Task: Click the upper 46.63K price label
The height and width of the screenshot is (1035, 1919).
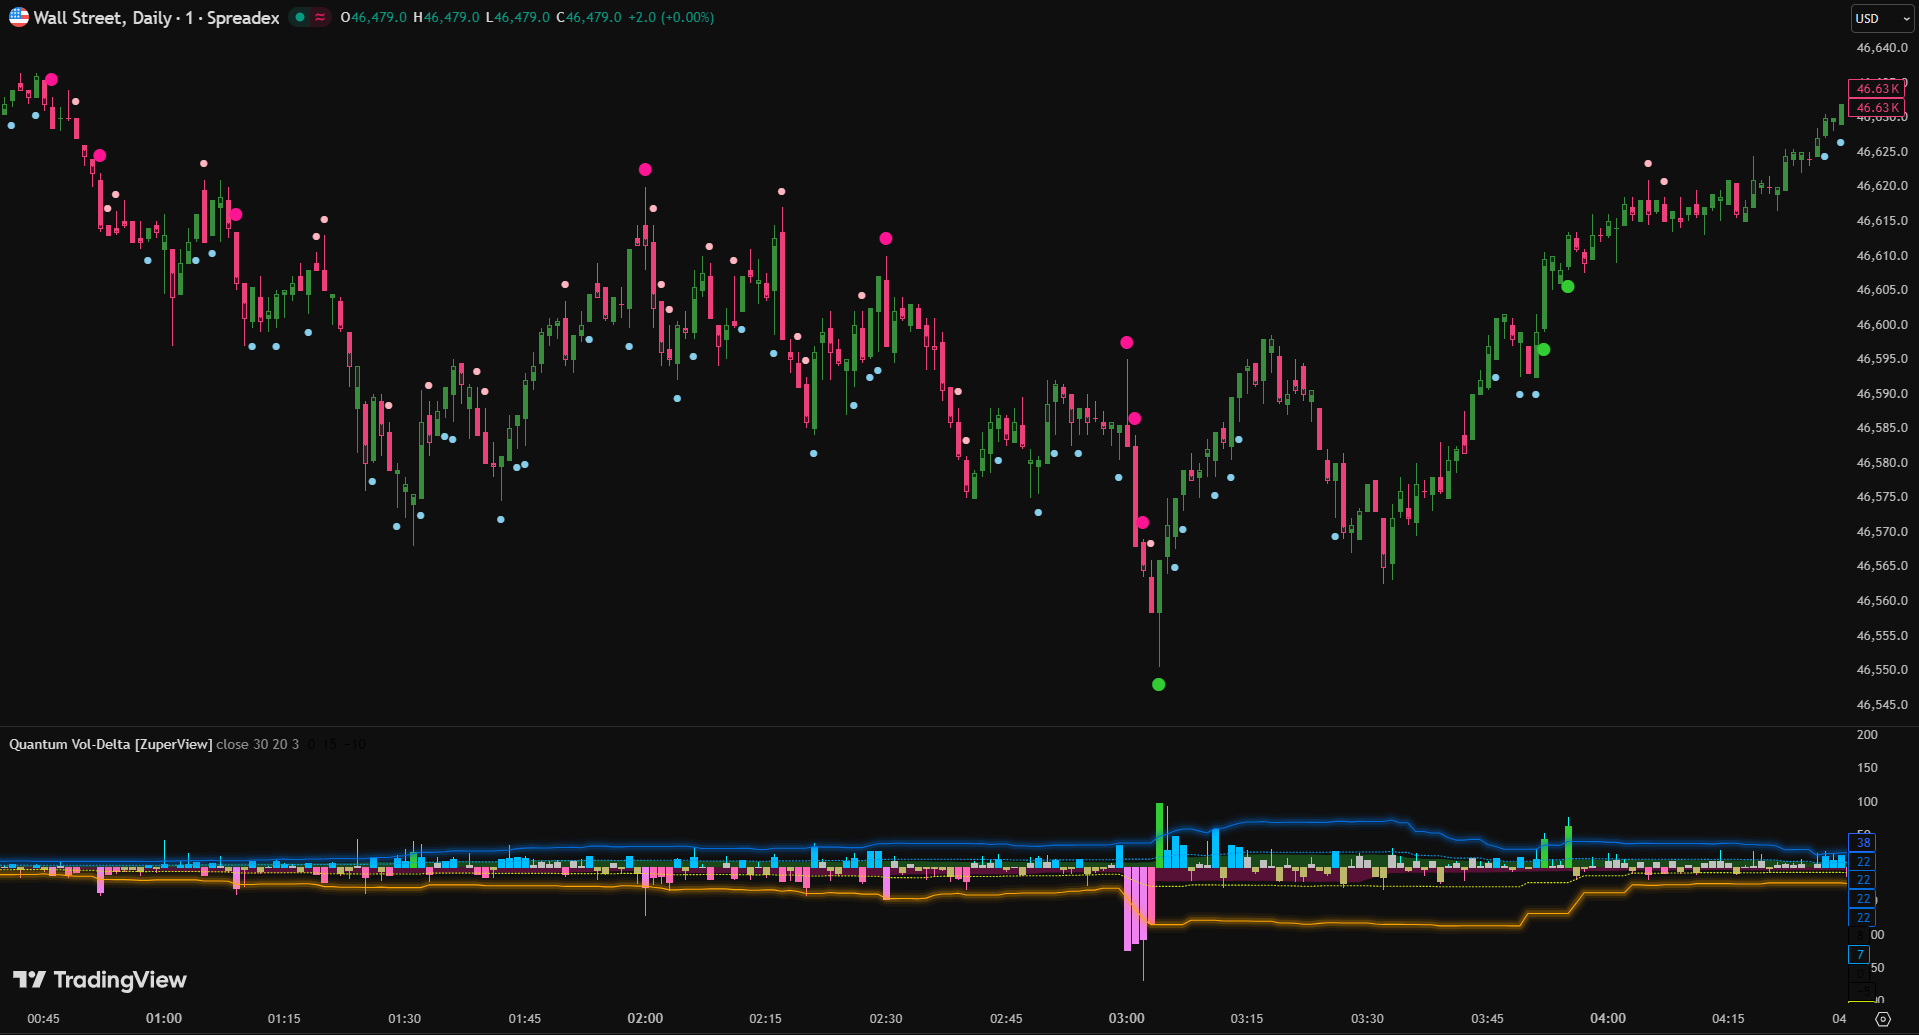Action: pyautogui.click(x=1876, y=89)
